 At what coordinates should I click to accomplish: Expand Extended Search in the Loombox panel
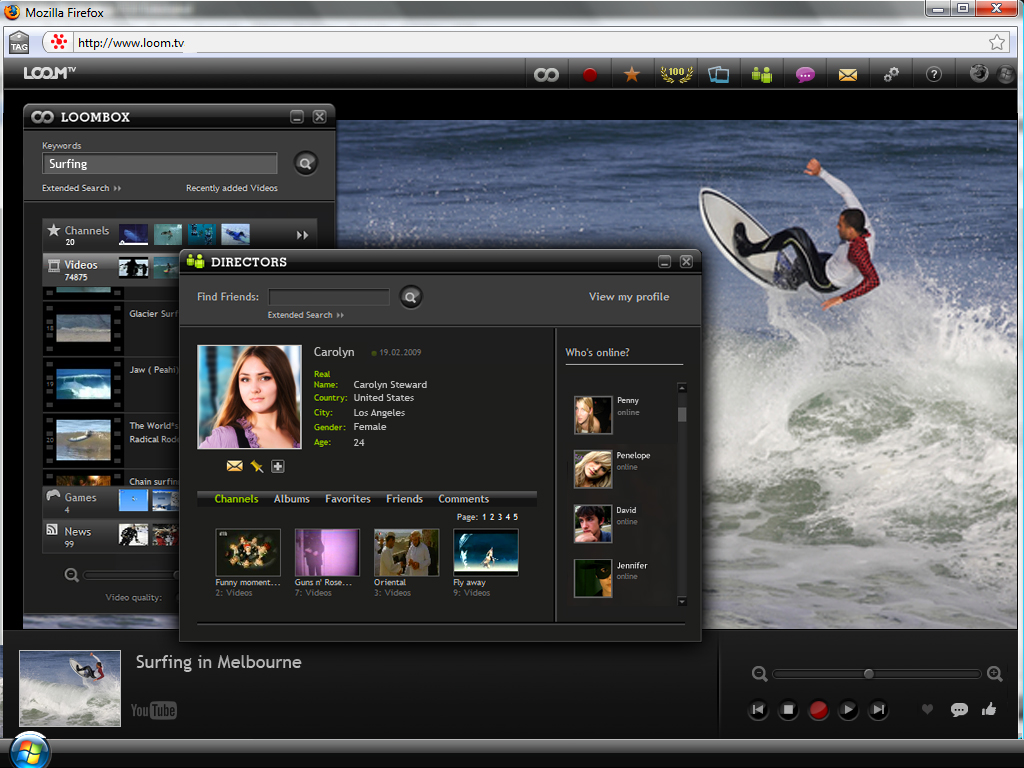[81, 188]
